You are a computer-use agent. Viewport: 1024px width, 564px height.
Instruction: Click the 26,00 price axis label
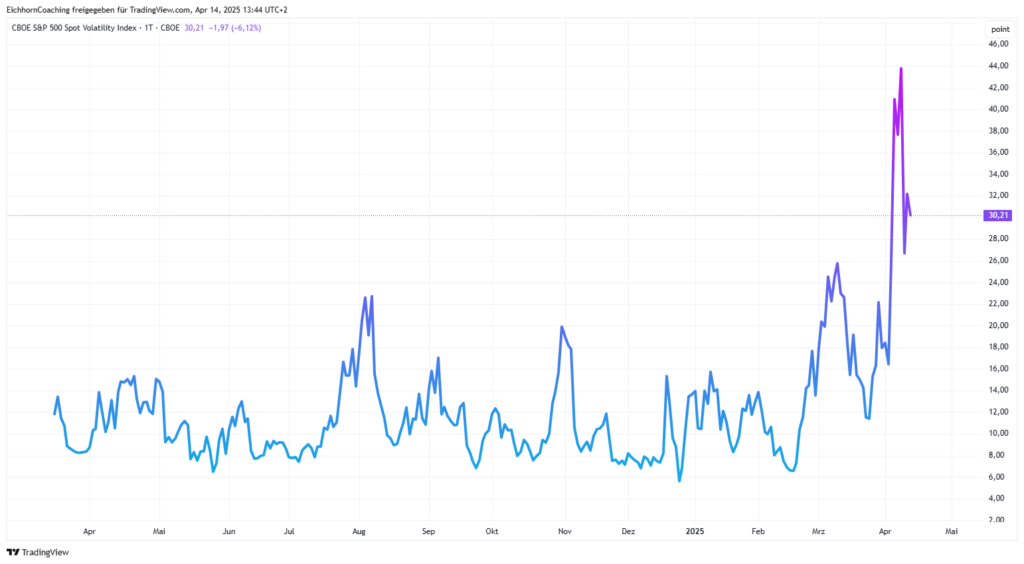998,260
